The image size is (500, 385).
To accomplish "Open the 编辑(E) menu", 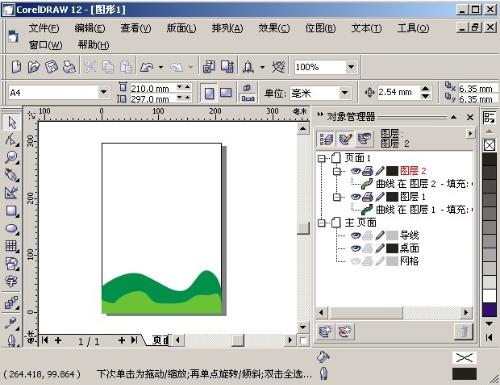I will [90, 28].
